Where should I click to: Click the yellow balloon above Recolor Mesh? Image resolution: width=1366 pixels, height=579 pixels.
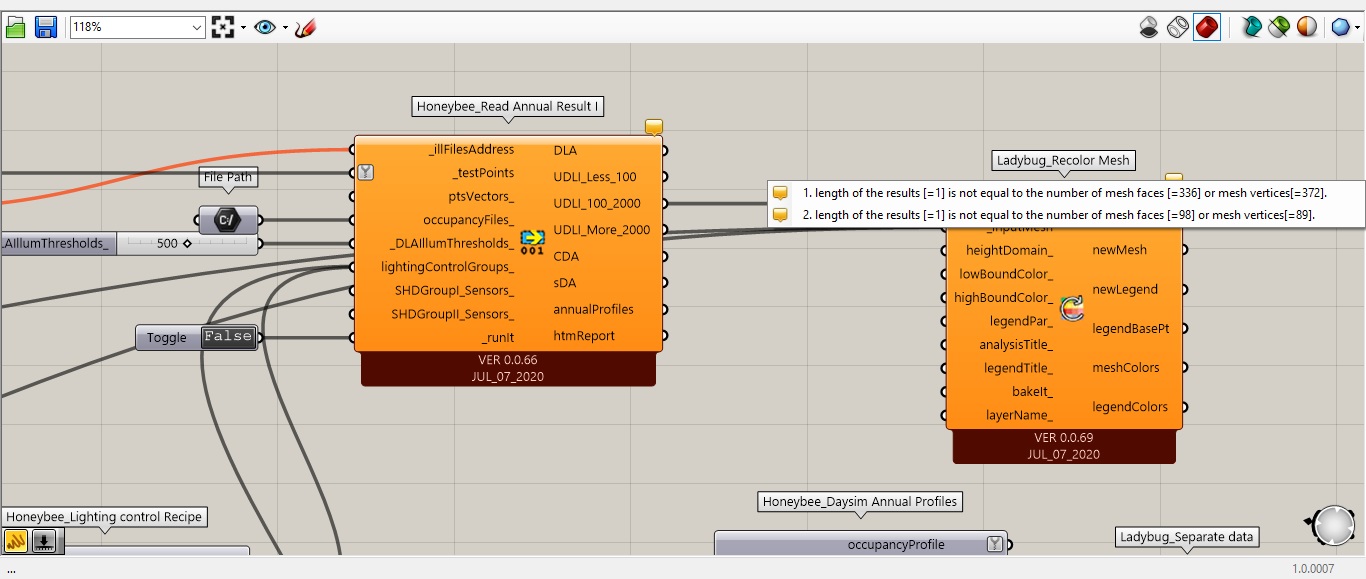1174,179
